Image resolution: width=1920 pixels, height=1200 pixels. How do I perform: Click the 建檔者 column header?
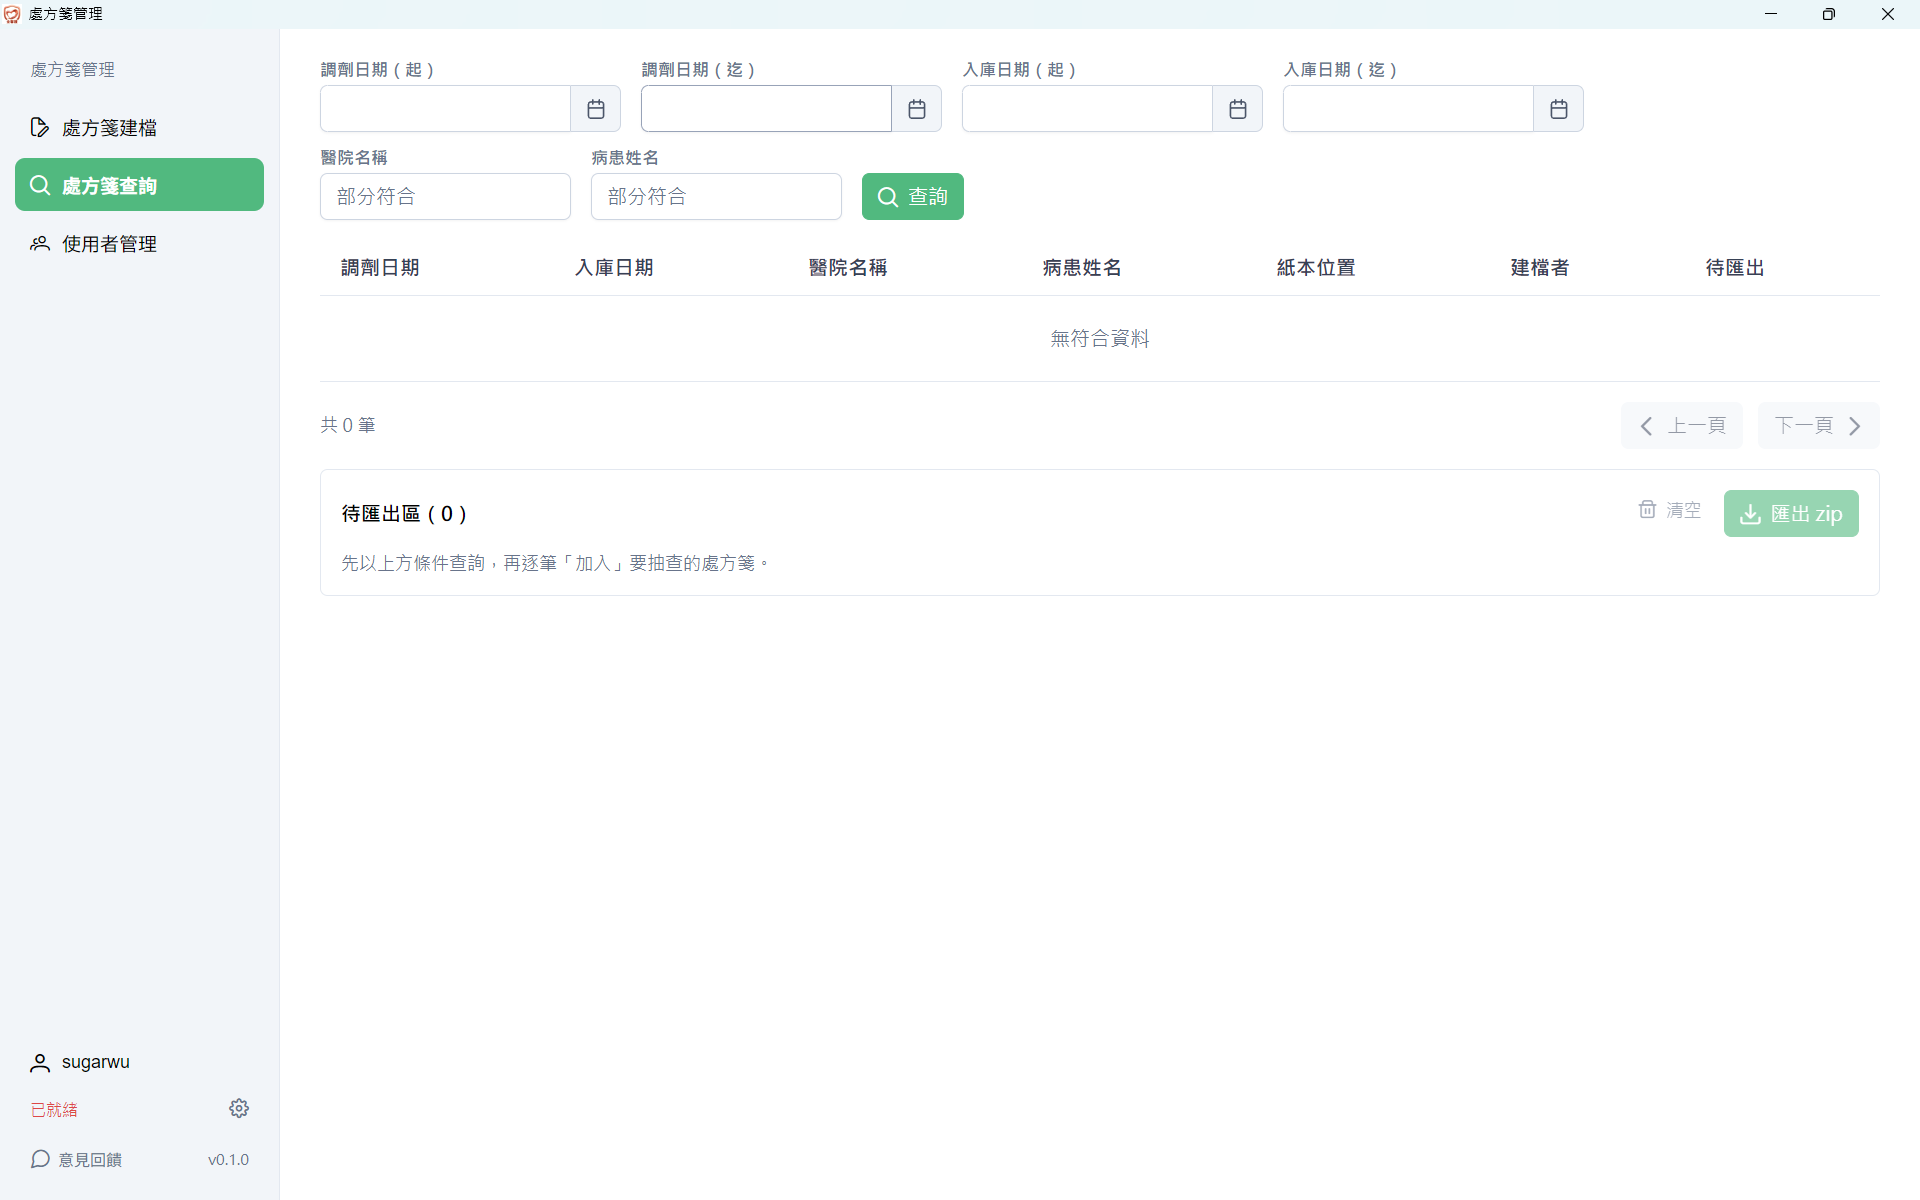[1540, 268]
